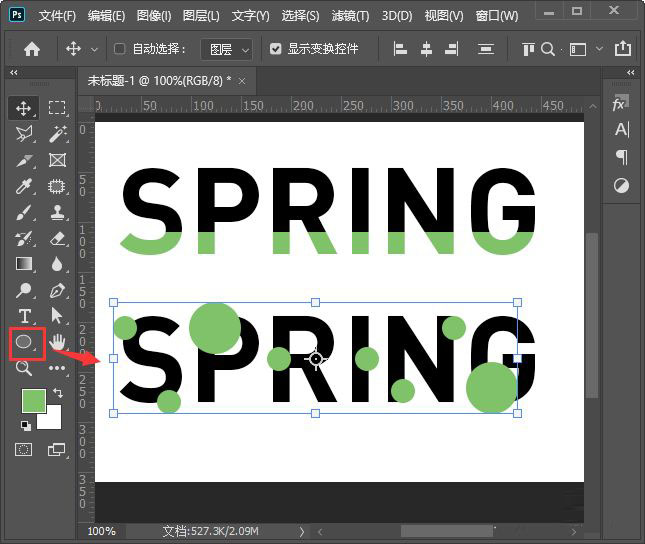Align horizontal centers
Screen dimensions: 645x544
[426, 49]
